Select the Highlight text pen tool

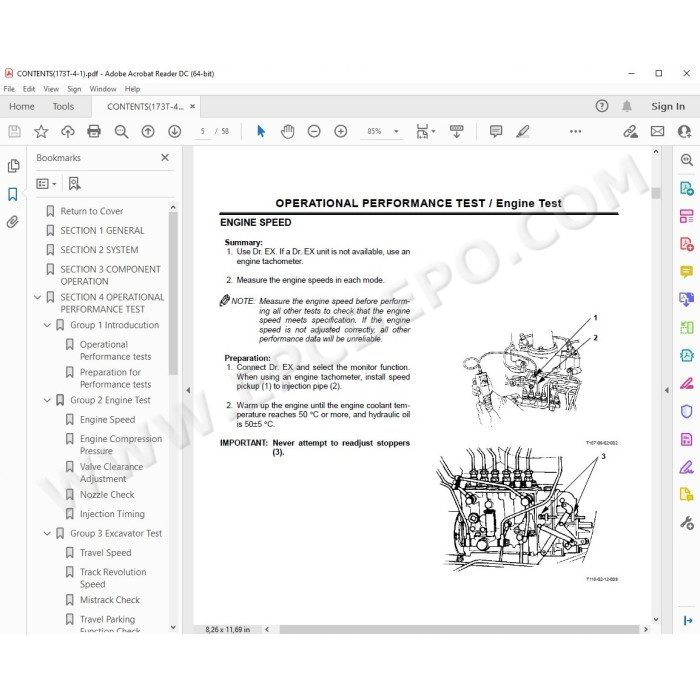point(523,131)
